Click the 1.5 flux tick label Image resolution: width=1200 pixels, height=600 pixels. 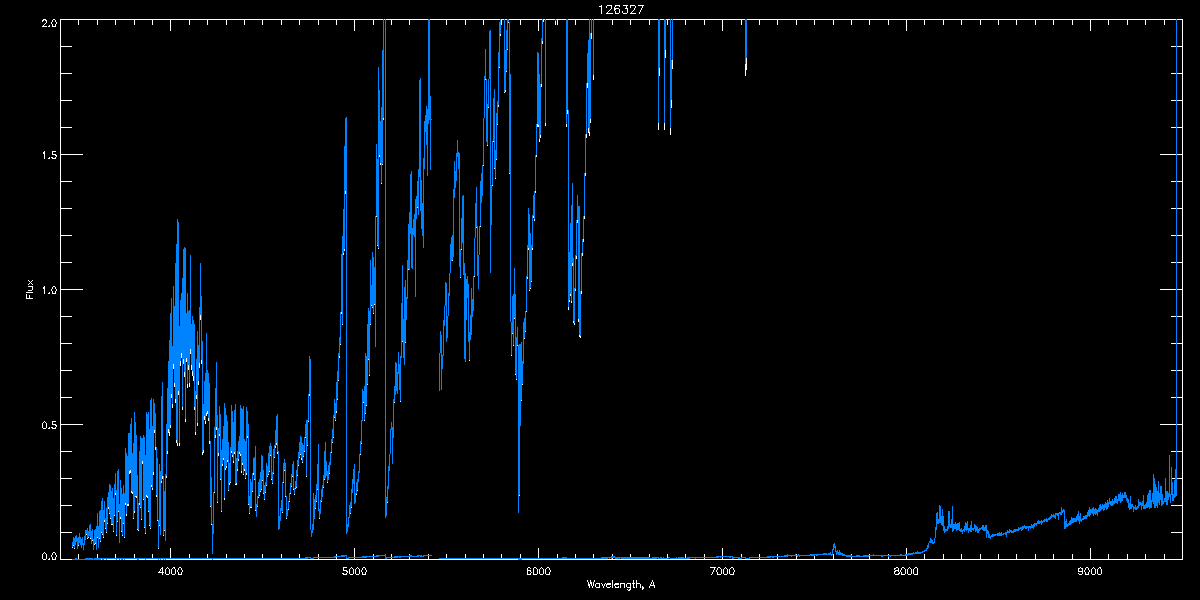click(x=47, y=155)
